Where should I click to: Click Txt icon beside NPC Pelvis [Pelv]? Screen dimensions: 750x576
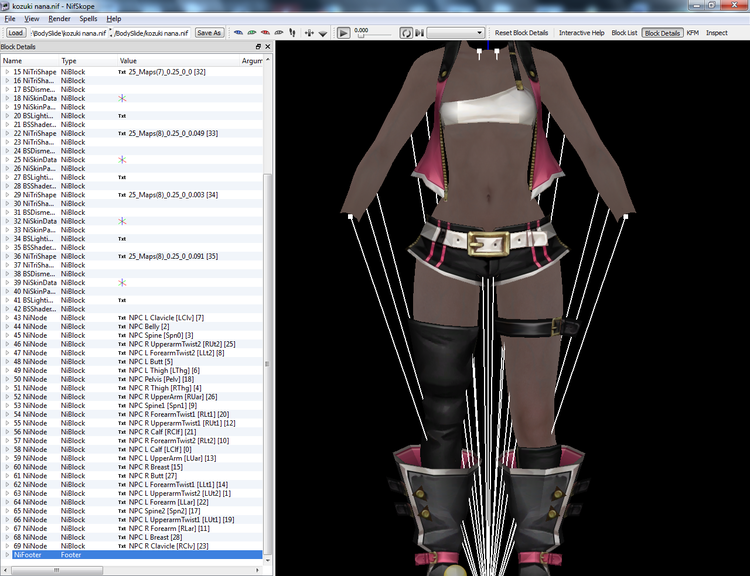point(122,379)
